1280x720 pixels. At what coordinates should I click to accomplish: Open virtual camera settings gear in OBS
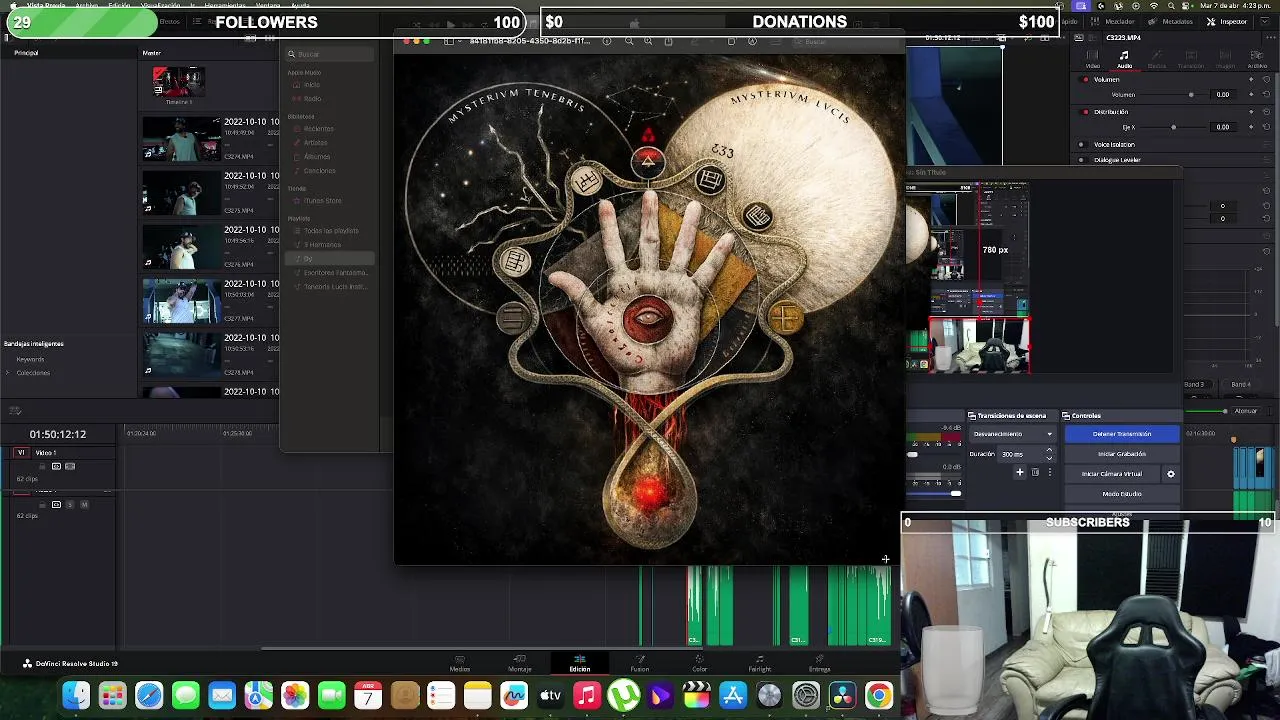click(x=1171, y=474)
